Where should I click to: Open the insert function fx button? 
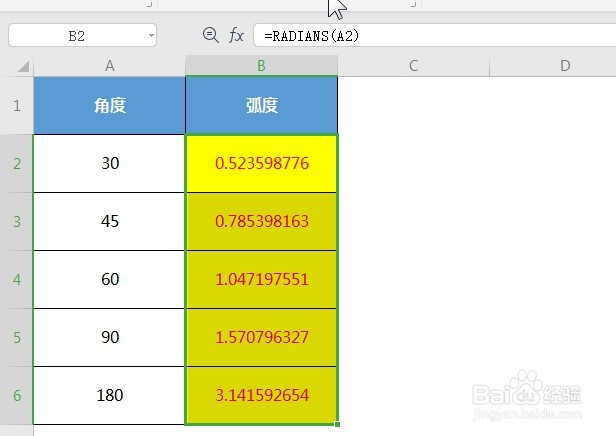(236, 35)
